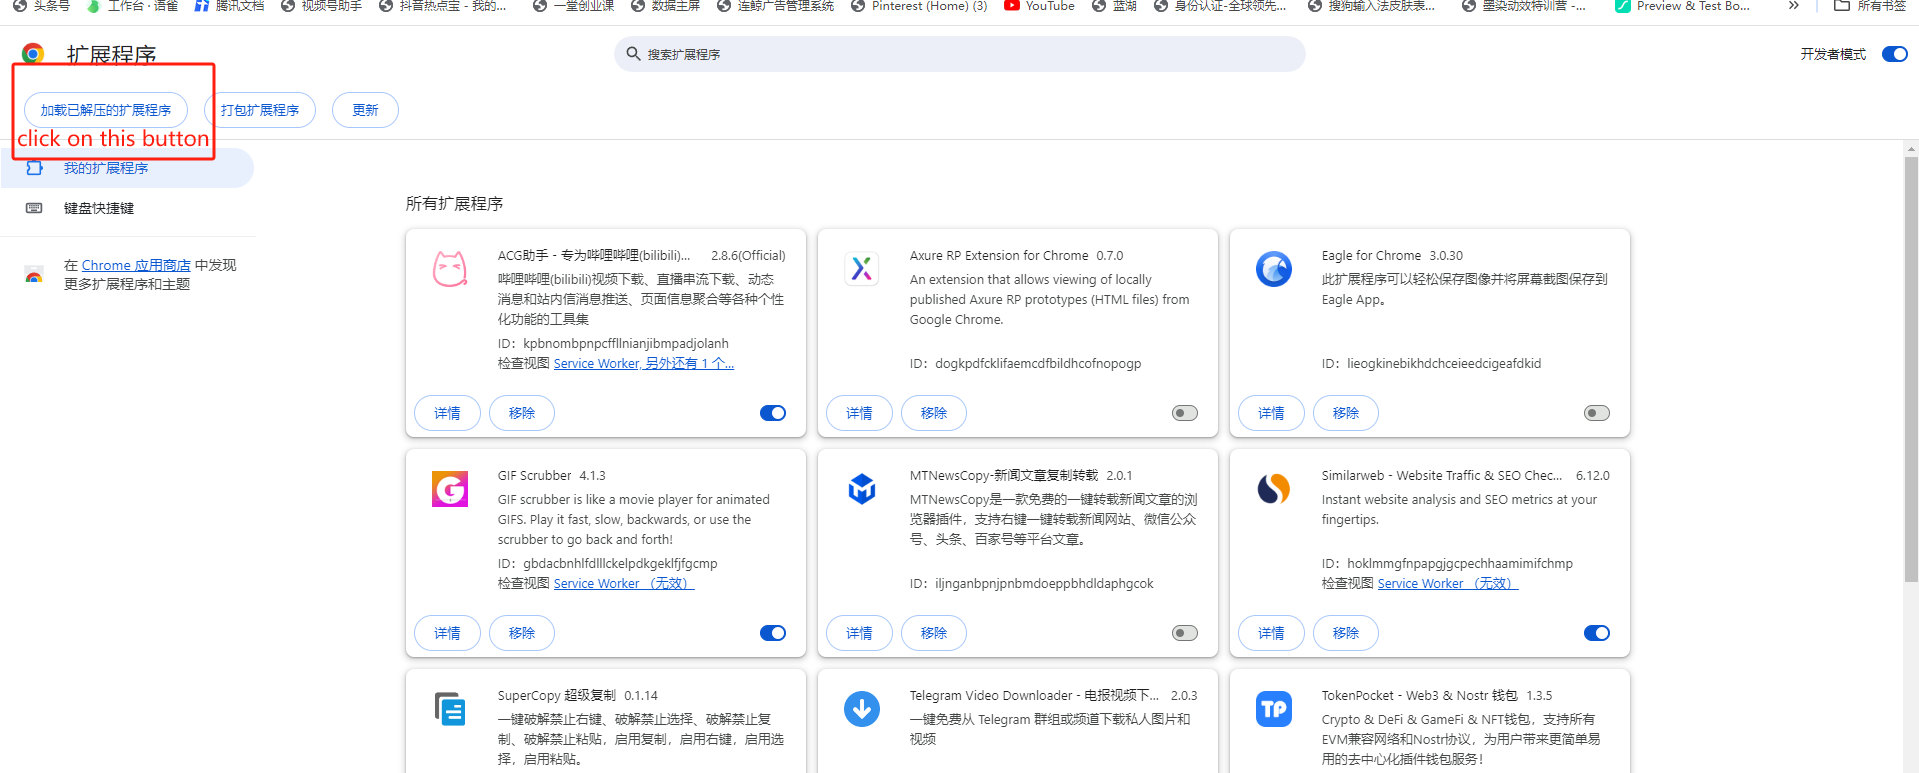This screenshot has width=1919, height=773.
Task: Click 移除 for Eagle for Chrome
Action: (1346, 413)
